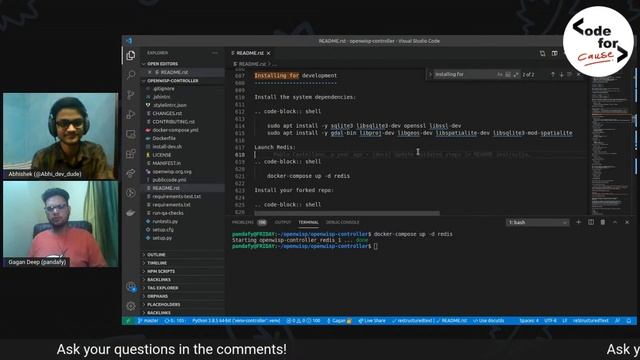Close the terminal panel
This screenshot has height=360, width=640.
627,222
